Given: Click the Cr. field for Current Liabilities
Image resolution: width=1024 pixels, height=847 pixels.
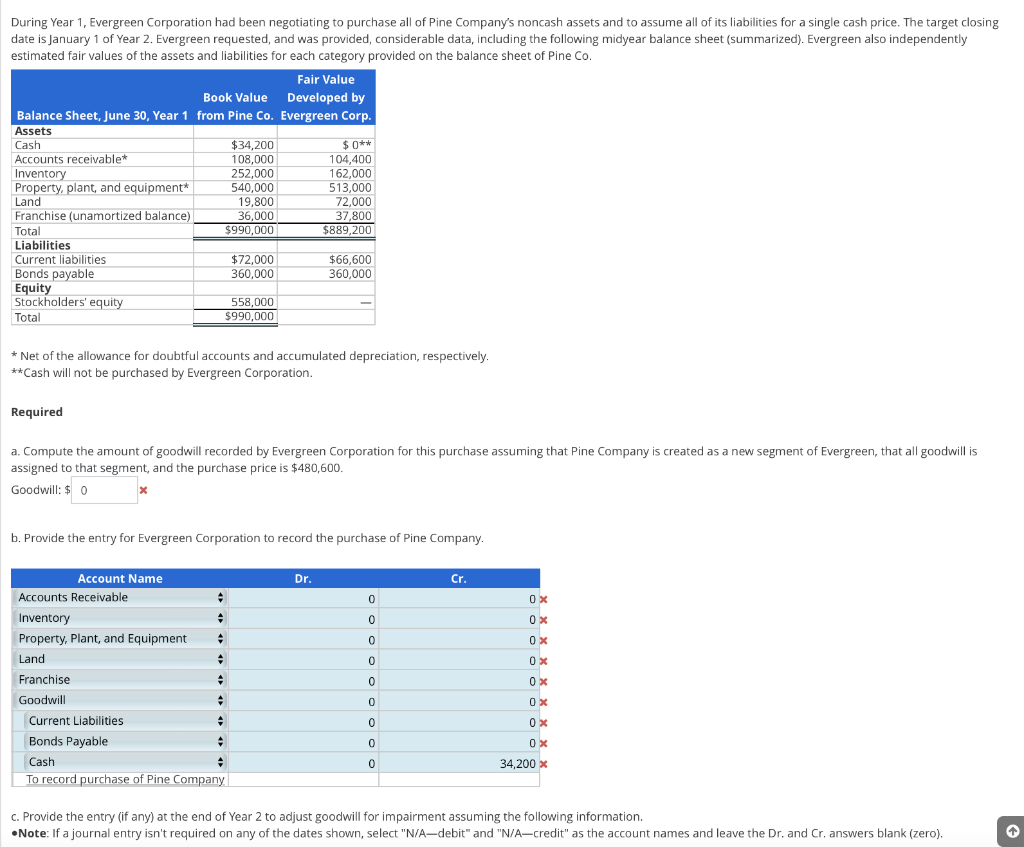Looking at the screenshot, I should 459,722.
